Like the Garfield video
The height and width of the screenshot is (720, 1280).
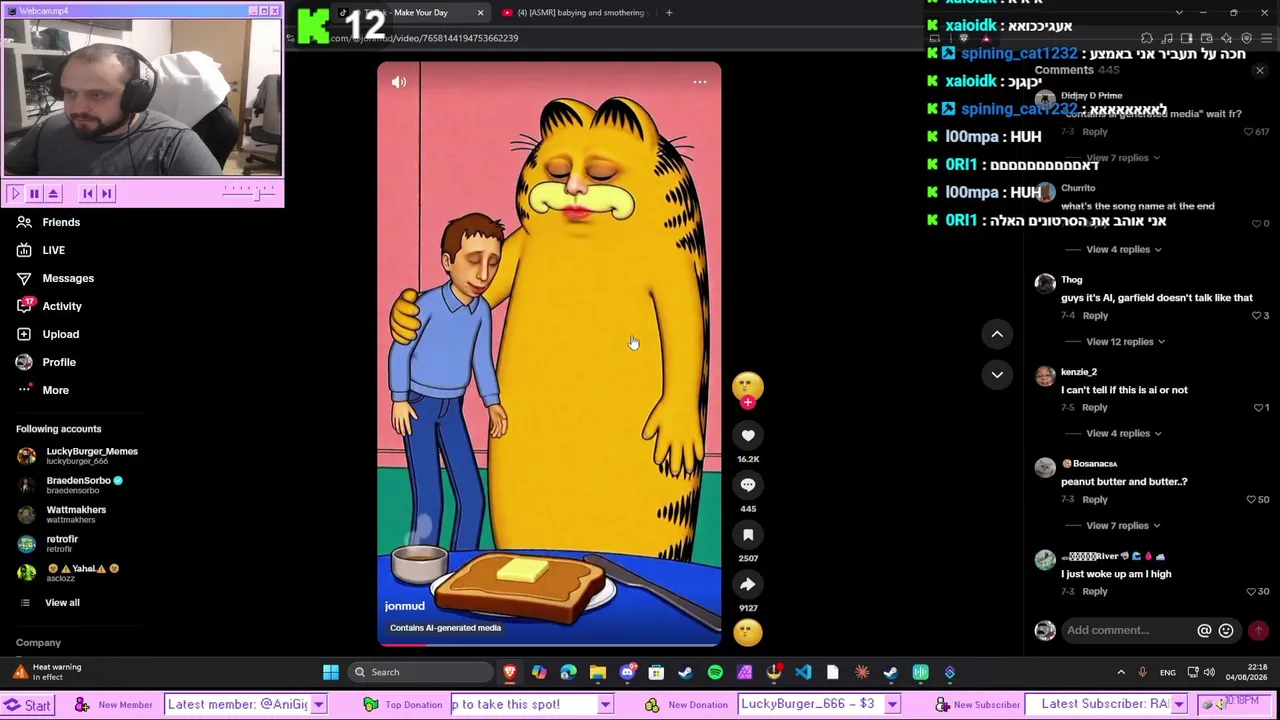[748, 435]
